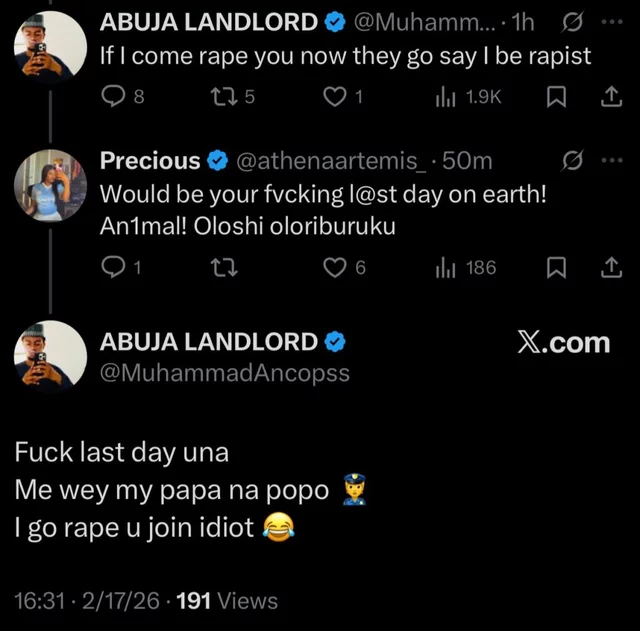Share Precious's tweet via share icon
The width and height of the screenshot is (640, 631).
[x=609, y=267]
